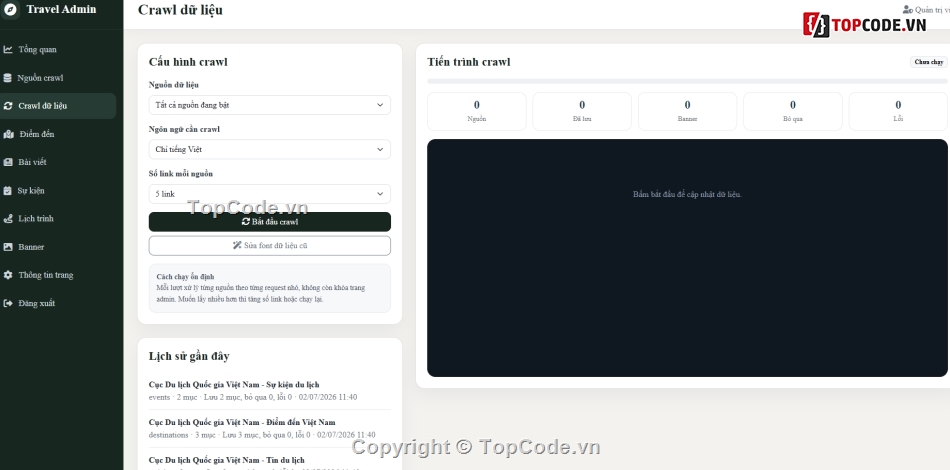Open the Số link mỗi nguồn dropdown
This screenshot has width=950, height=470.
click(x=270, y=194)
